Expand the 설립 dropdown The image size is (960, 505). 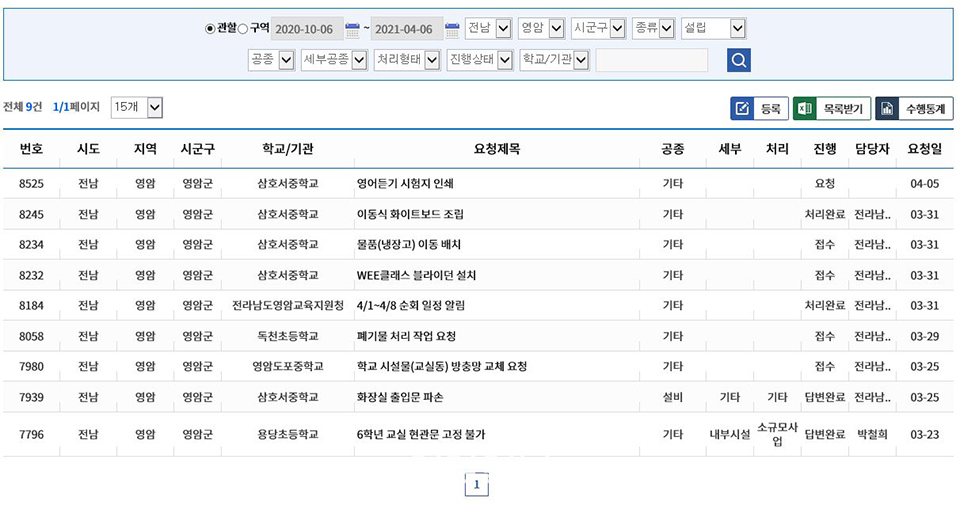[x=713, y=29]
